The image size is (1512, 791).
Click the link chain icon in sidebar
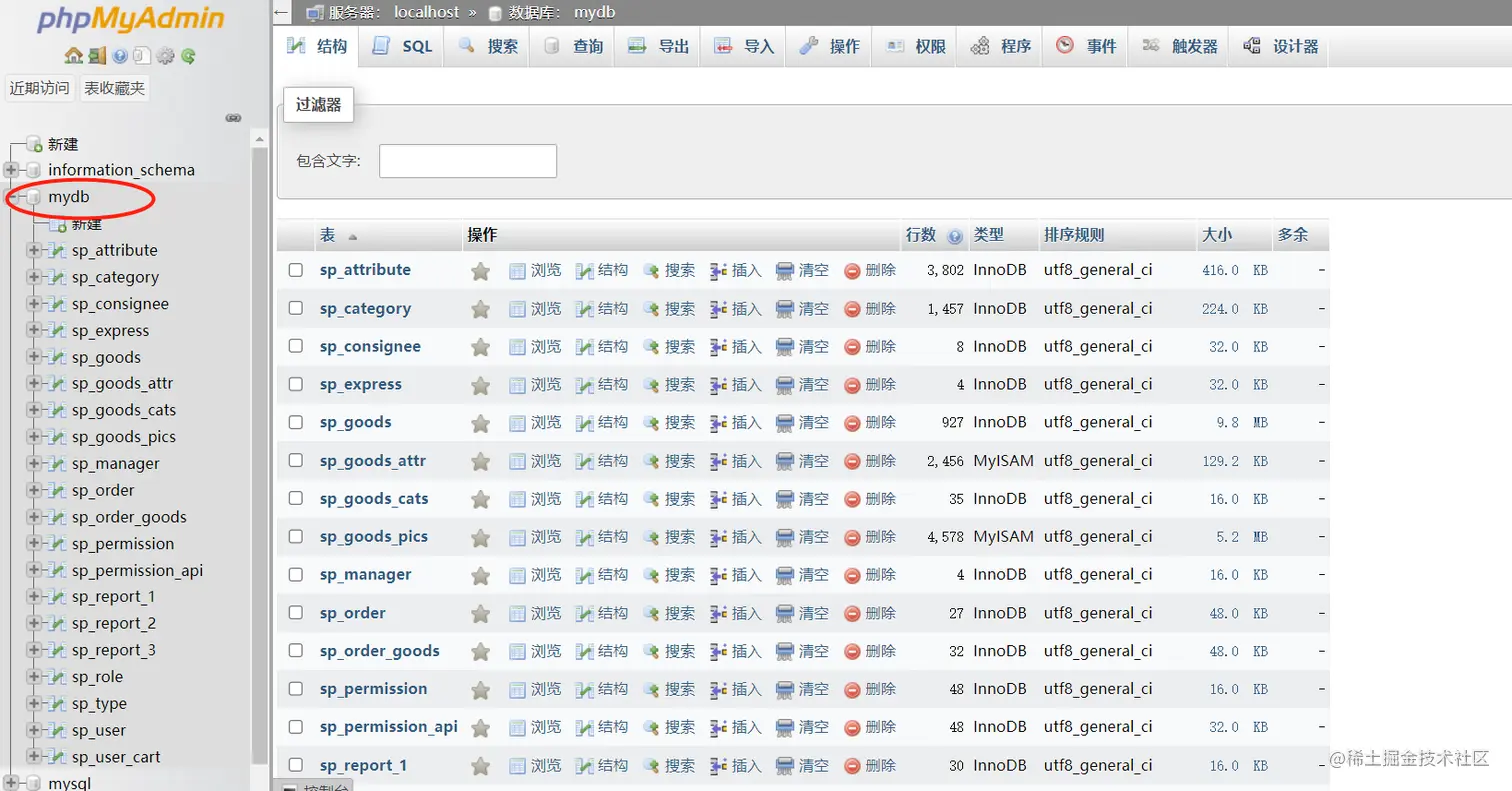click(x=233, y=118)
